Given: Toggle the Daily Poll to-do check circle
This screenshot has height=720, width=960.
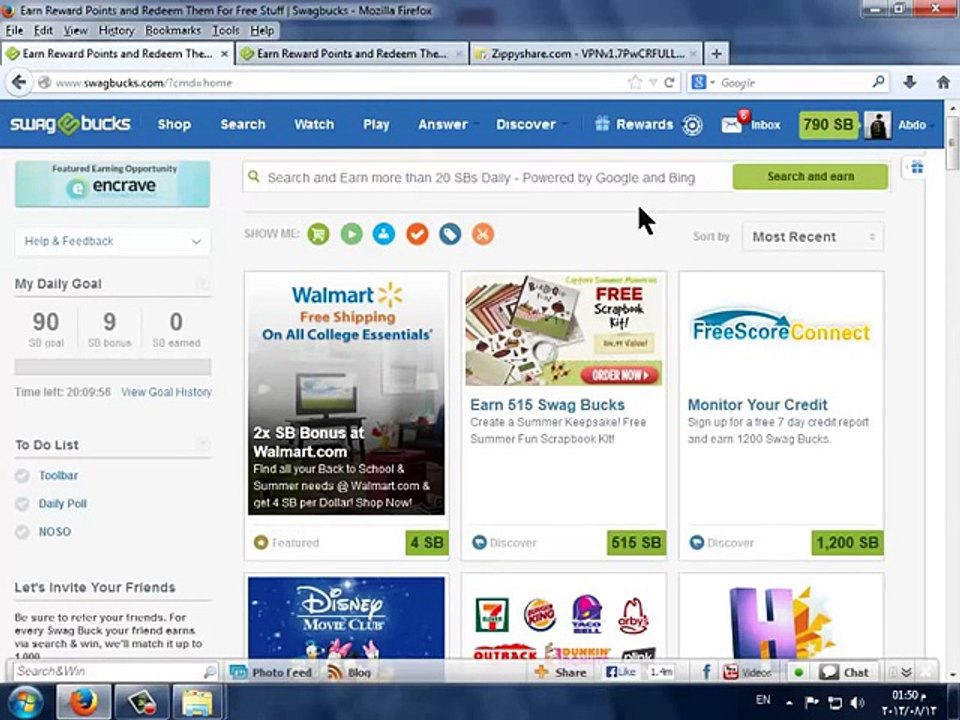Looking at the screenshot, I should [x=22, y=504].
